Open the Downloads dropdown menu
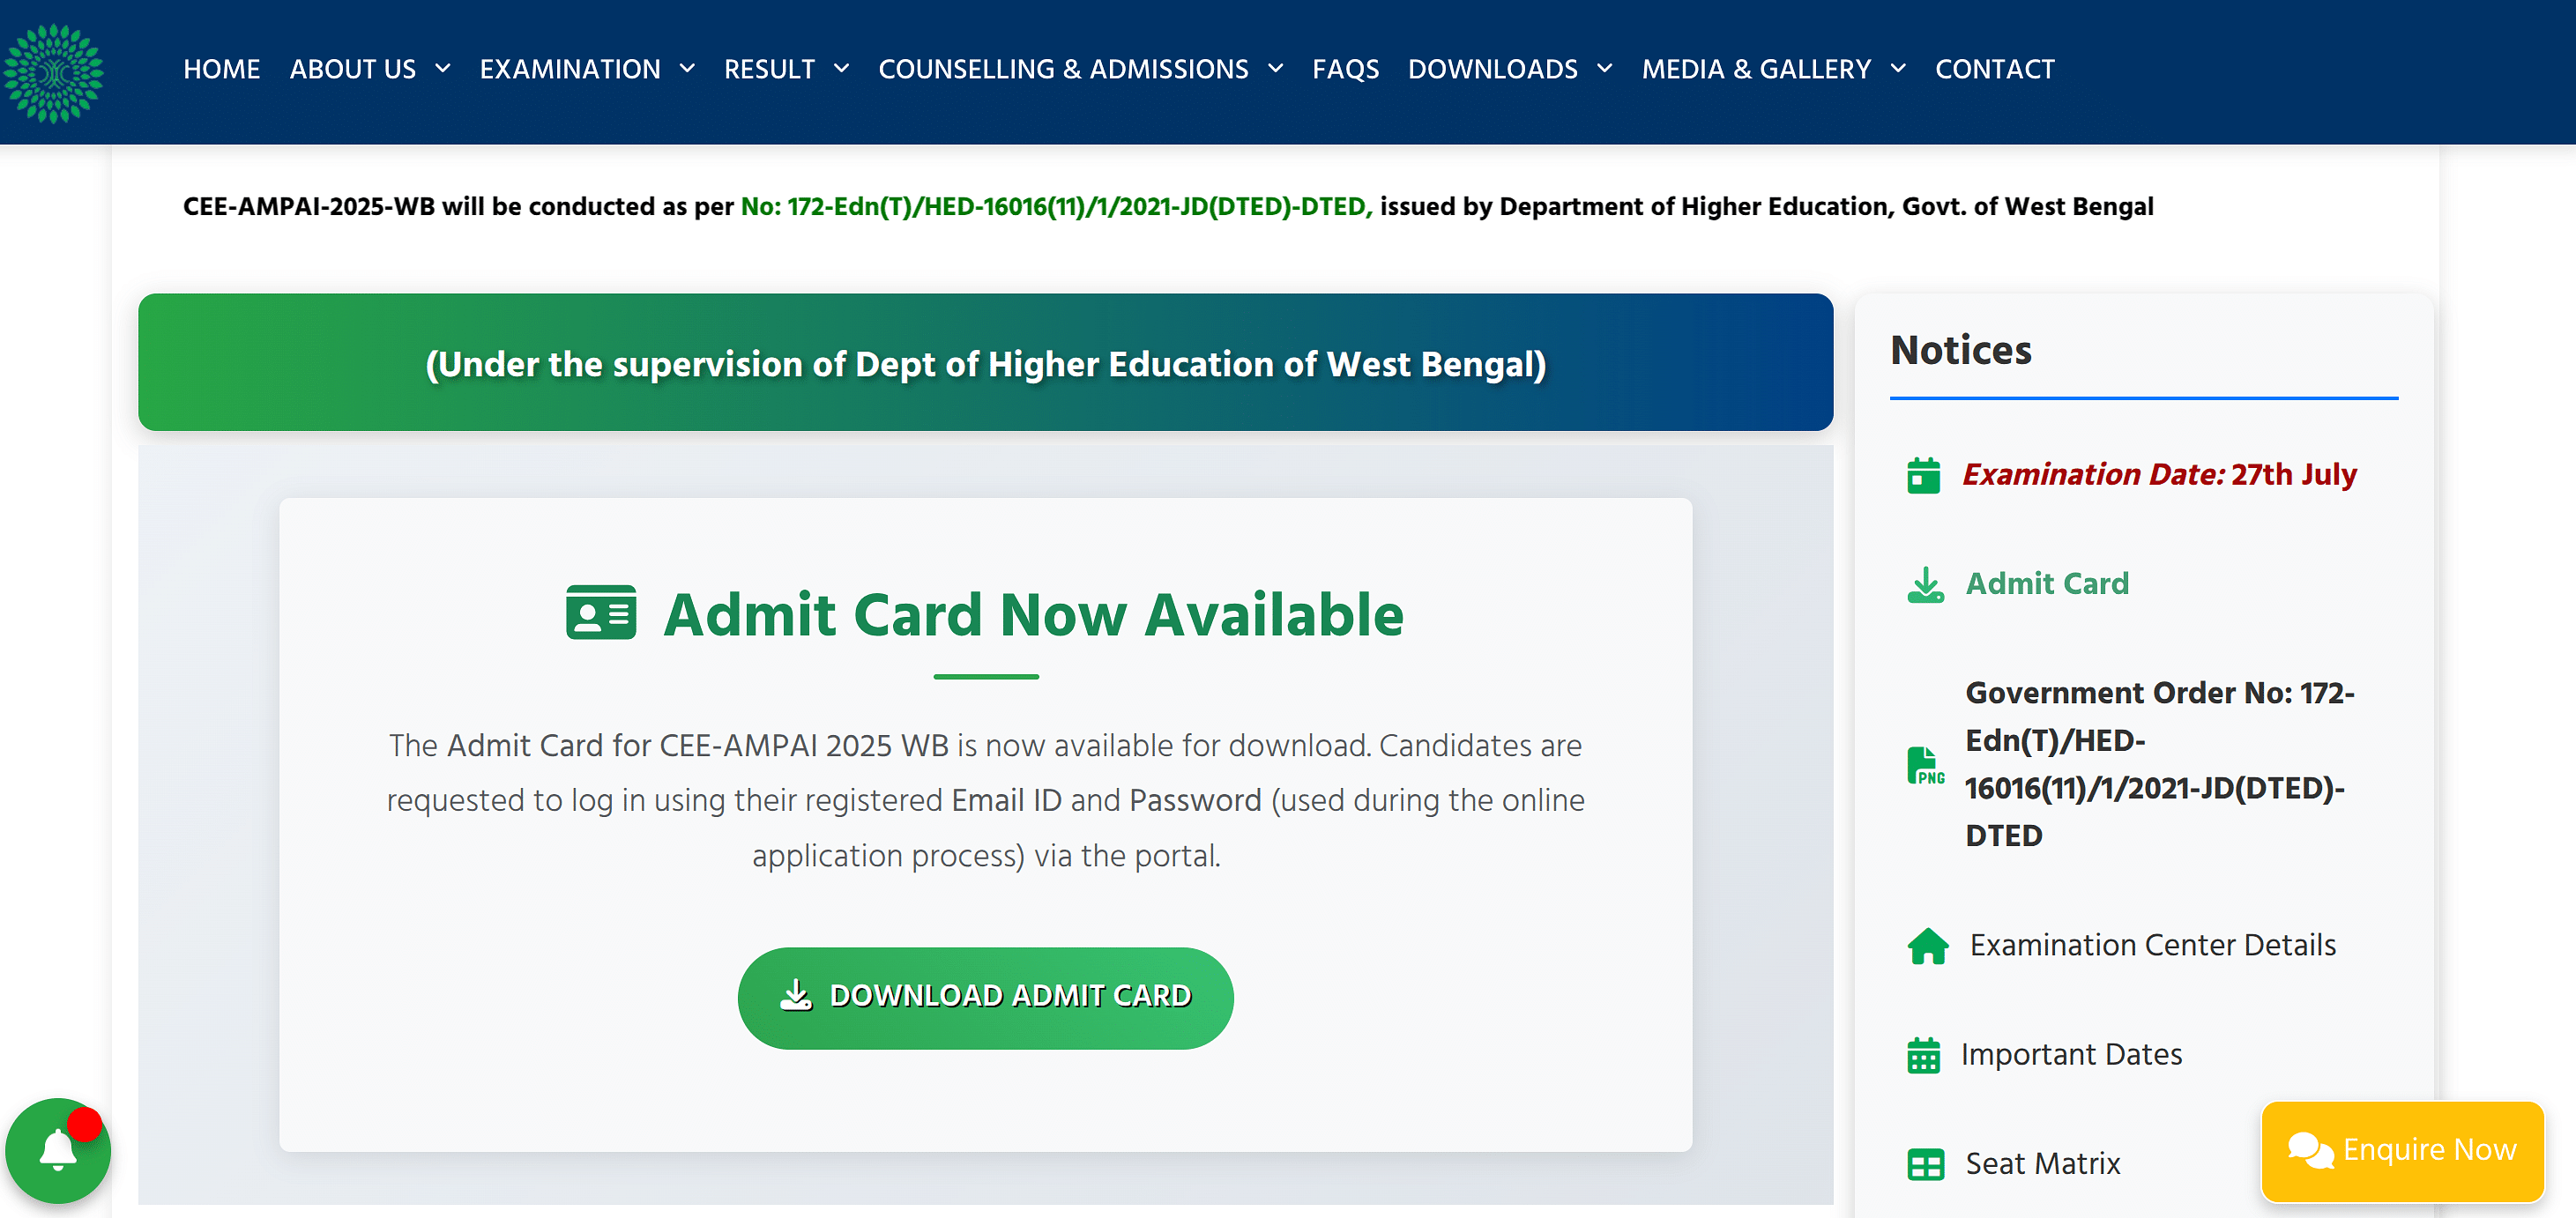Image resolution: width=2576 pixels, height=1218 pixels. [x=1509, y=69]
